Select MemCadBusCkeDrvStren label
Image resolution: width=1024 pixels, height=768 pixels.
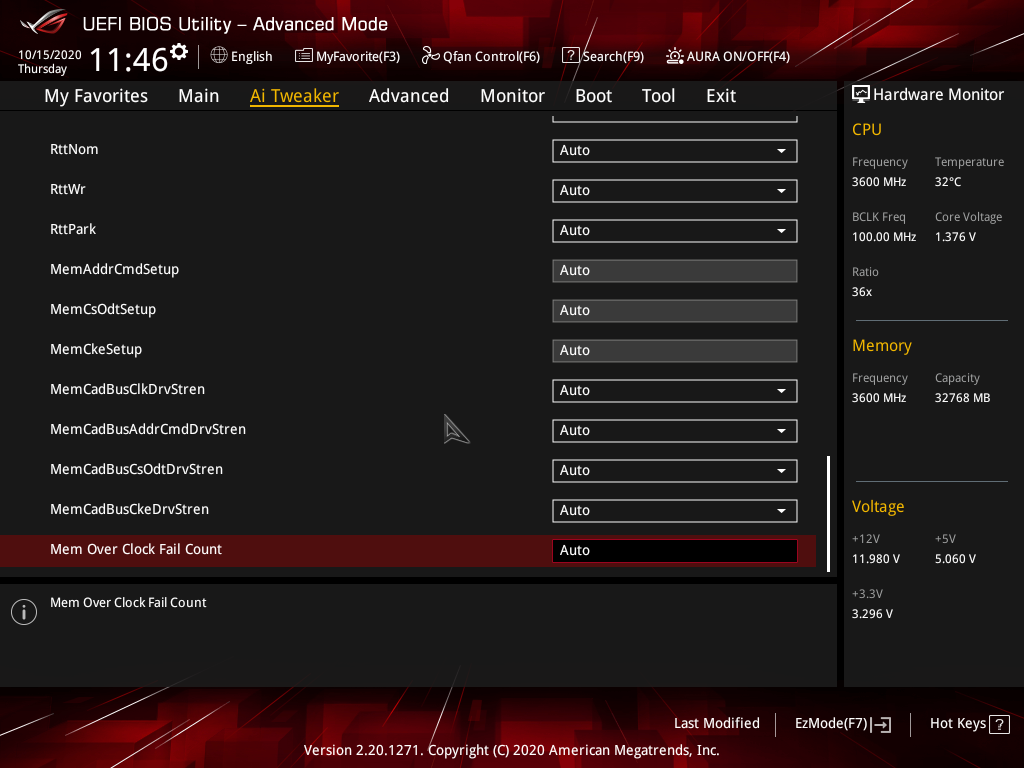[129, 509]
